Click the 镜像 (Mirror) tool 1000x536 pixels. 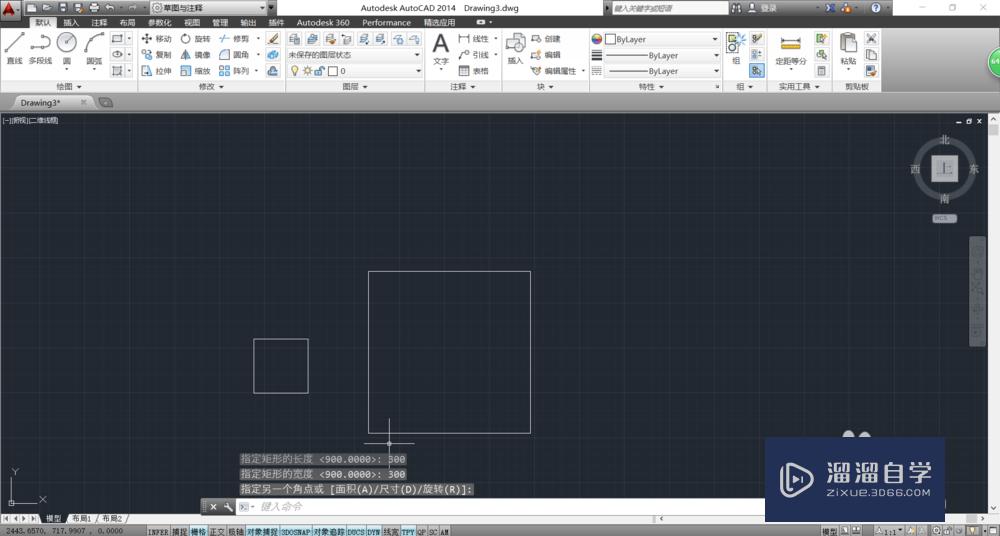point(195,55)
